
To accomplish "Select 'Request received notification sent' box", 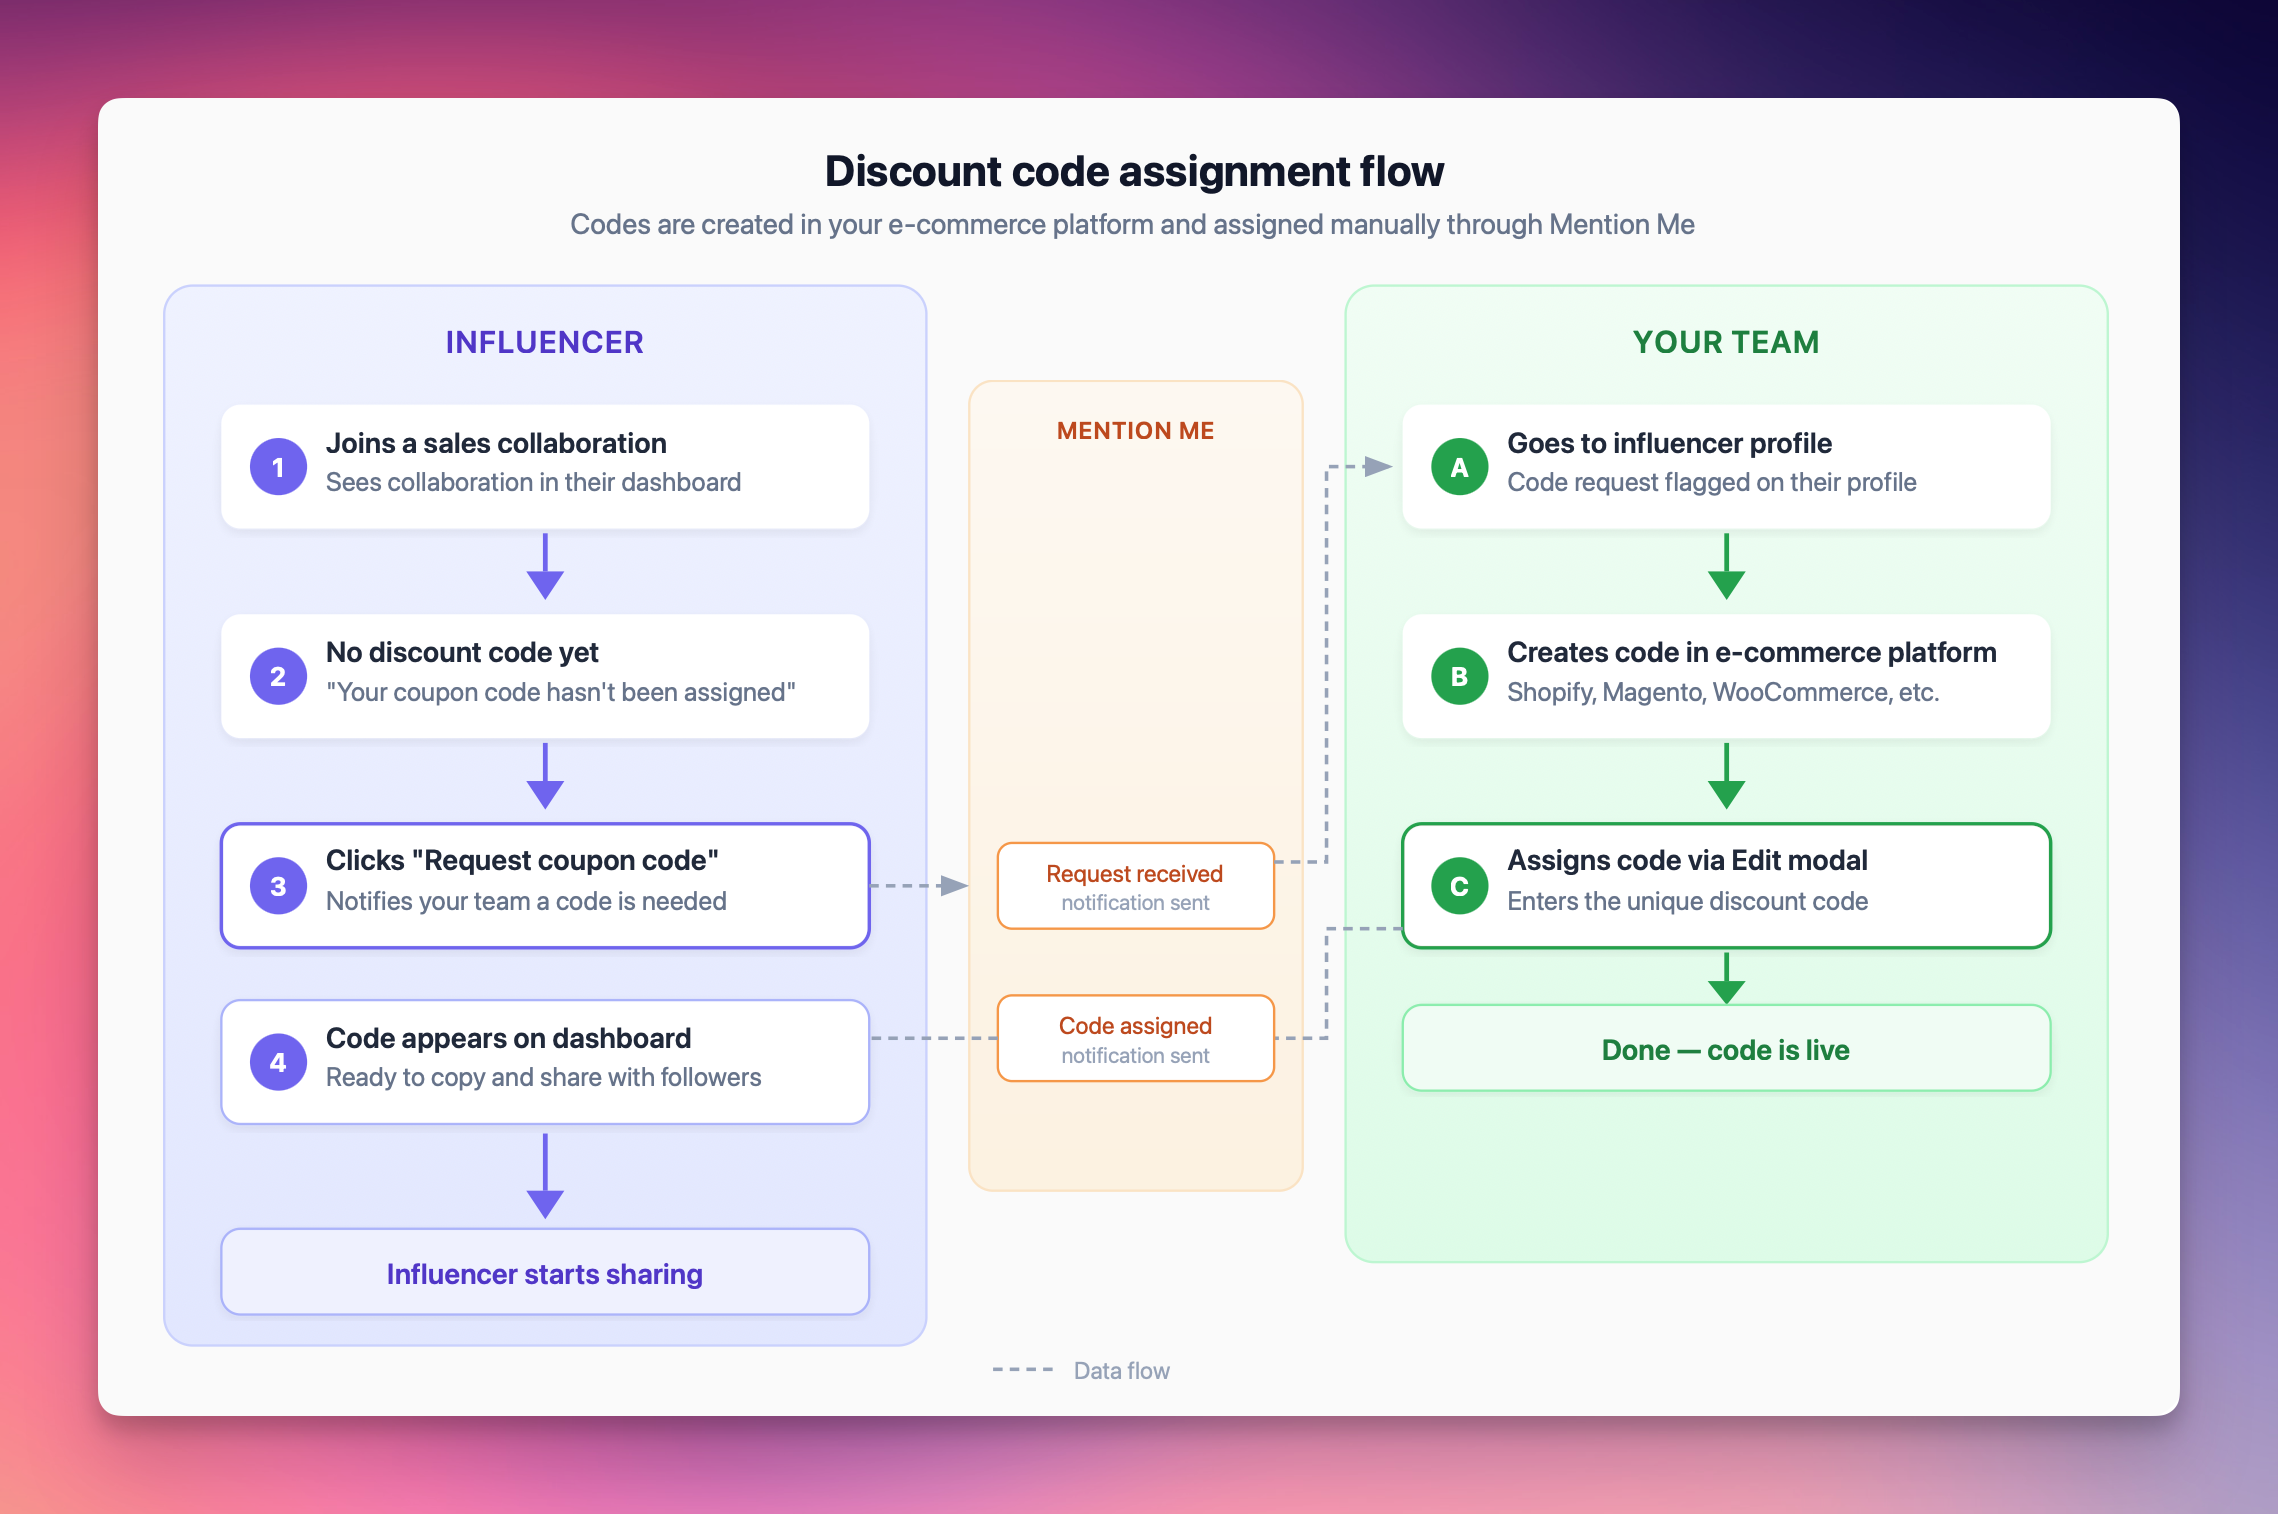I will pos(1135,885).
